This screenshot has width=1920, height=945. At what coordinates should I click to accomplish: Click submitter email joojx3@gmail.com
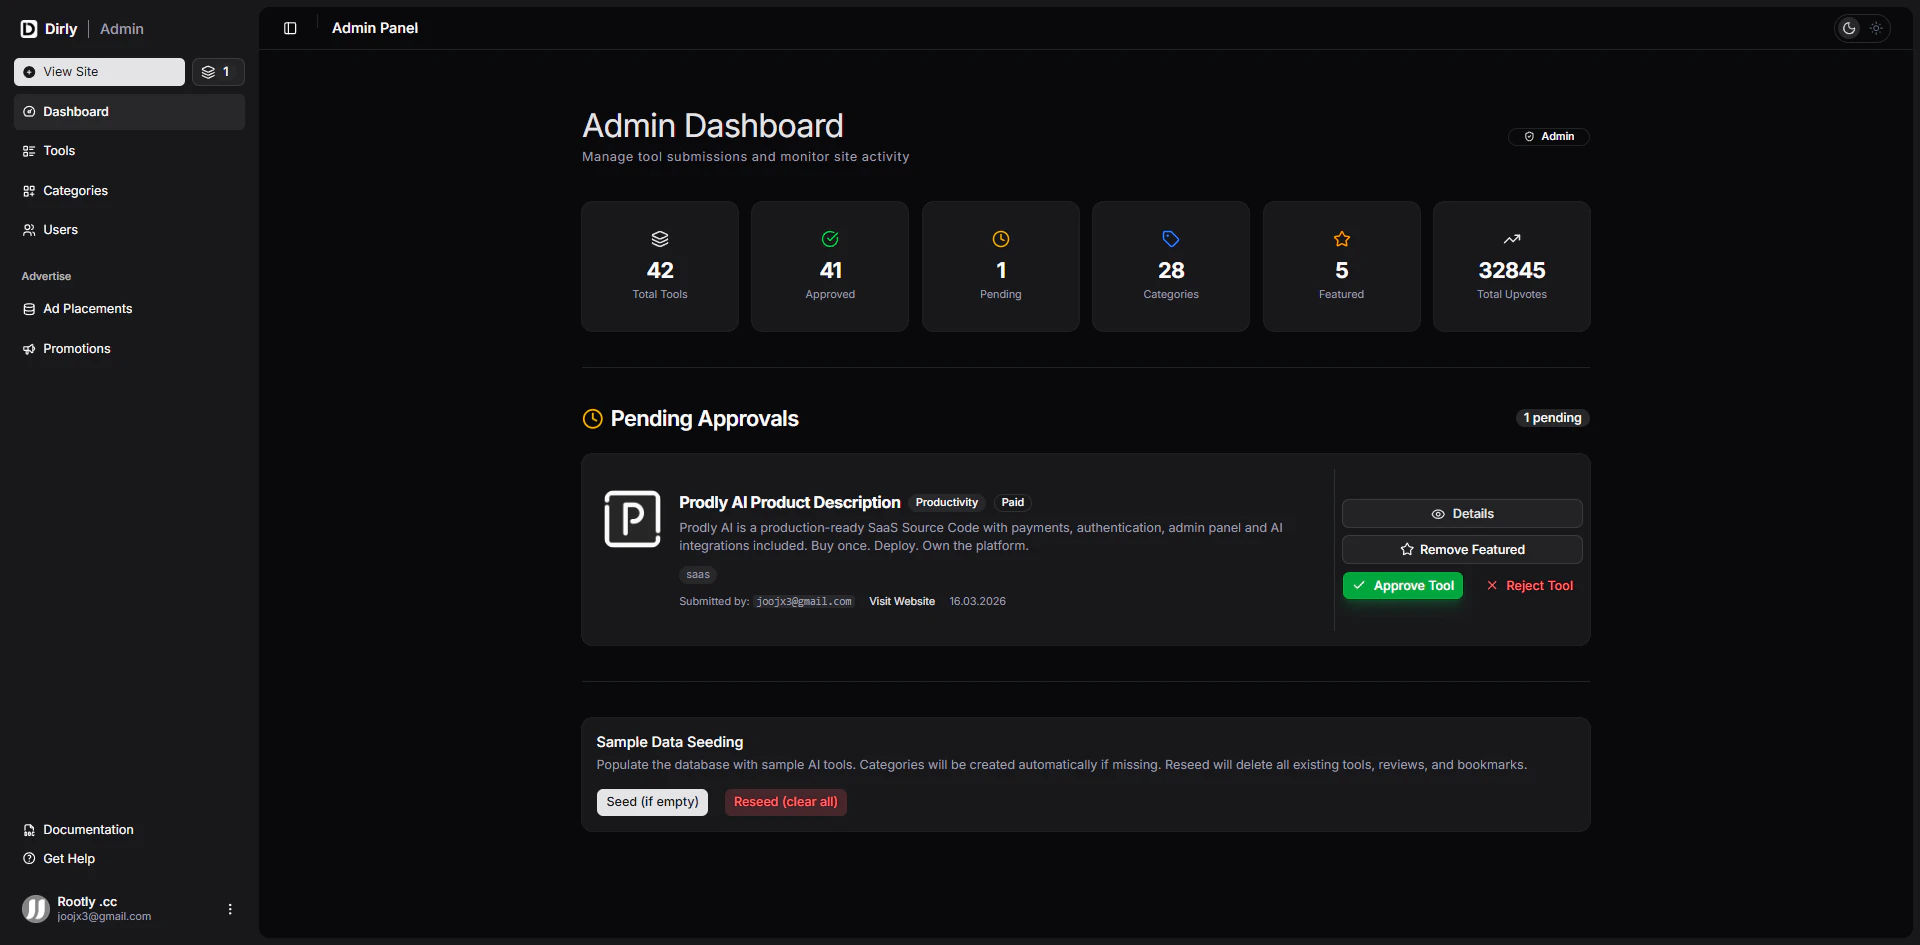[804, 602]
